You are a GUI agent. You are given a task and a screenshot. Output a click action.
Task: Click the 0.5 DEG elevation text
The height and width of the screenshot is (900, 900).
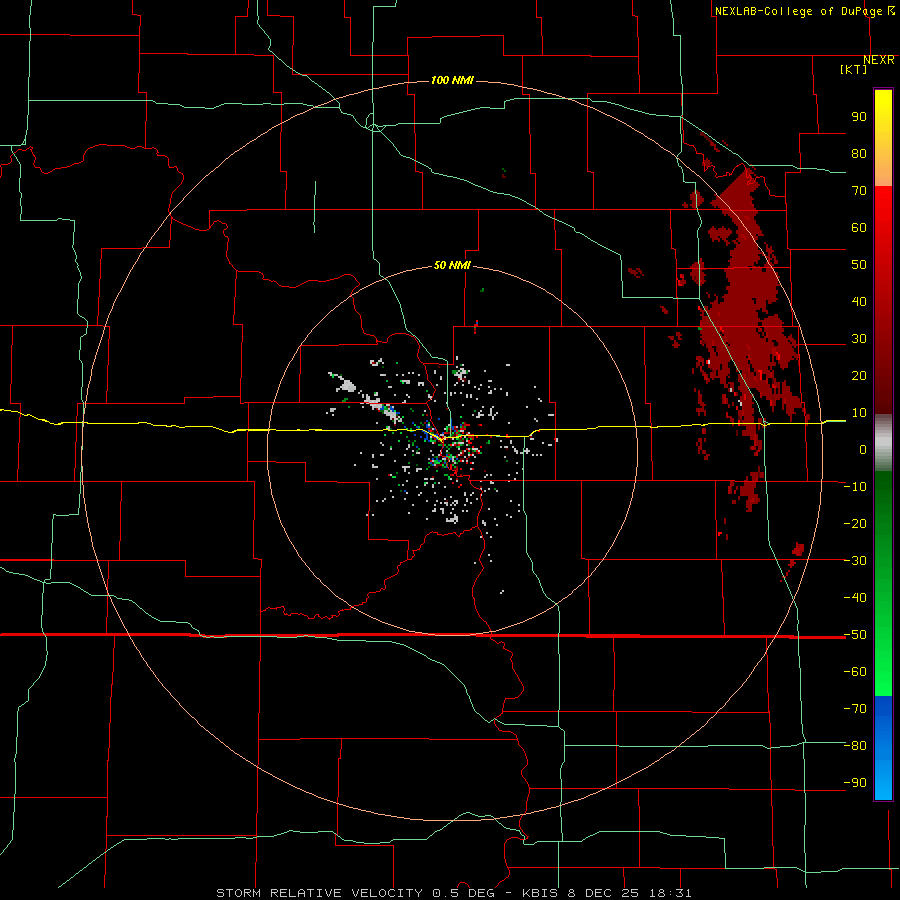[x=462, y=893]
